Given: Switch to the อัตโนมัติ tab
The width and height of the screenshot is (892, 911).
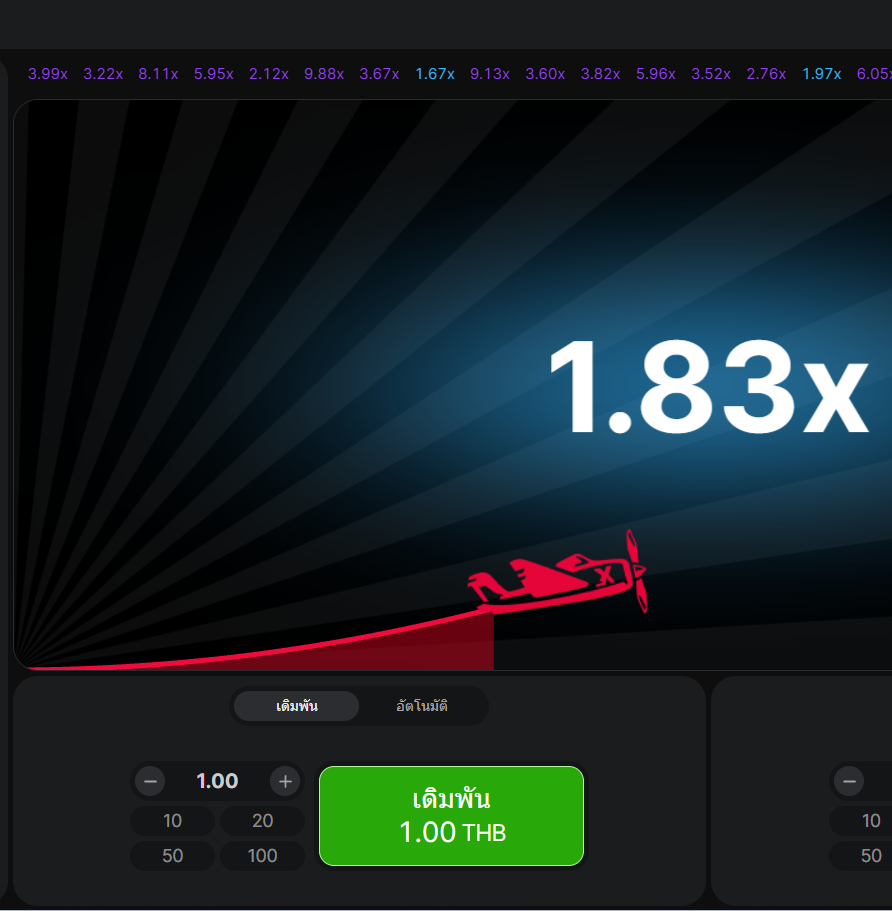Looking at the screenshot, I should (x=422, y=706).
